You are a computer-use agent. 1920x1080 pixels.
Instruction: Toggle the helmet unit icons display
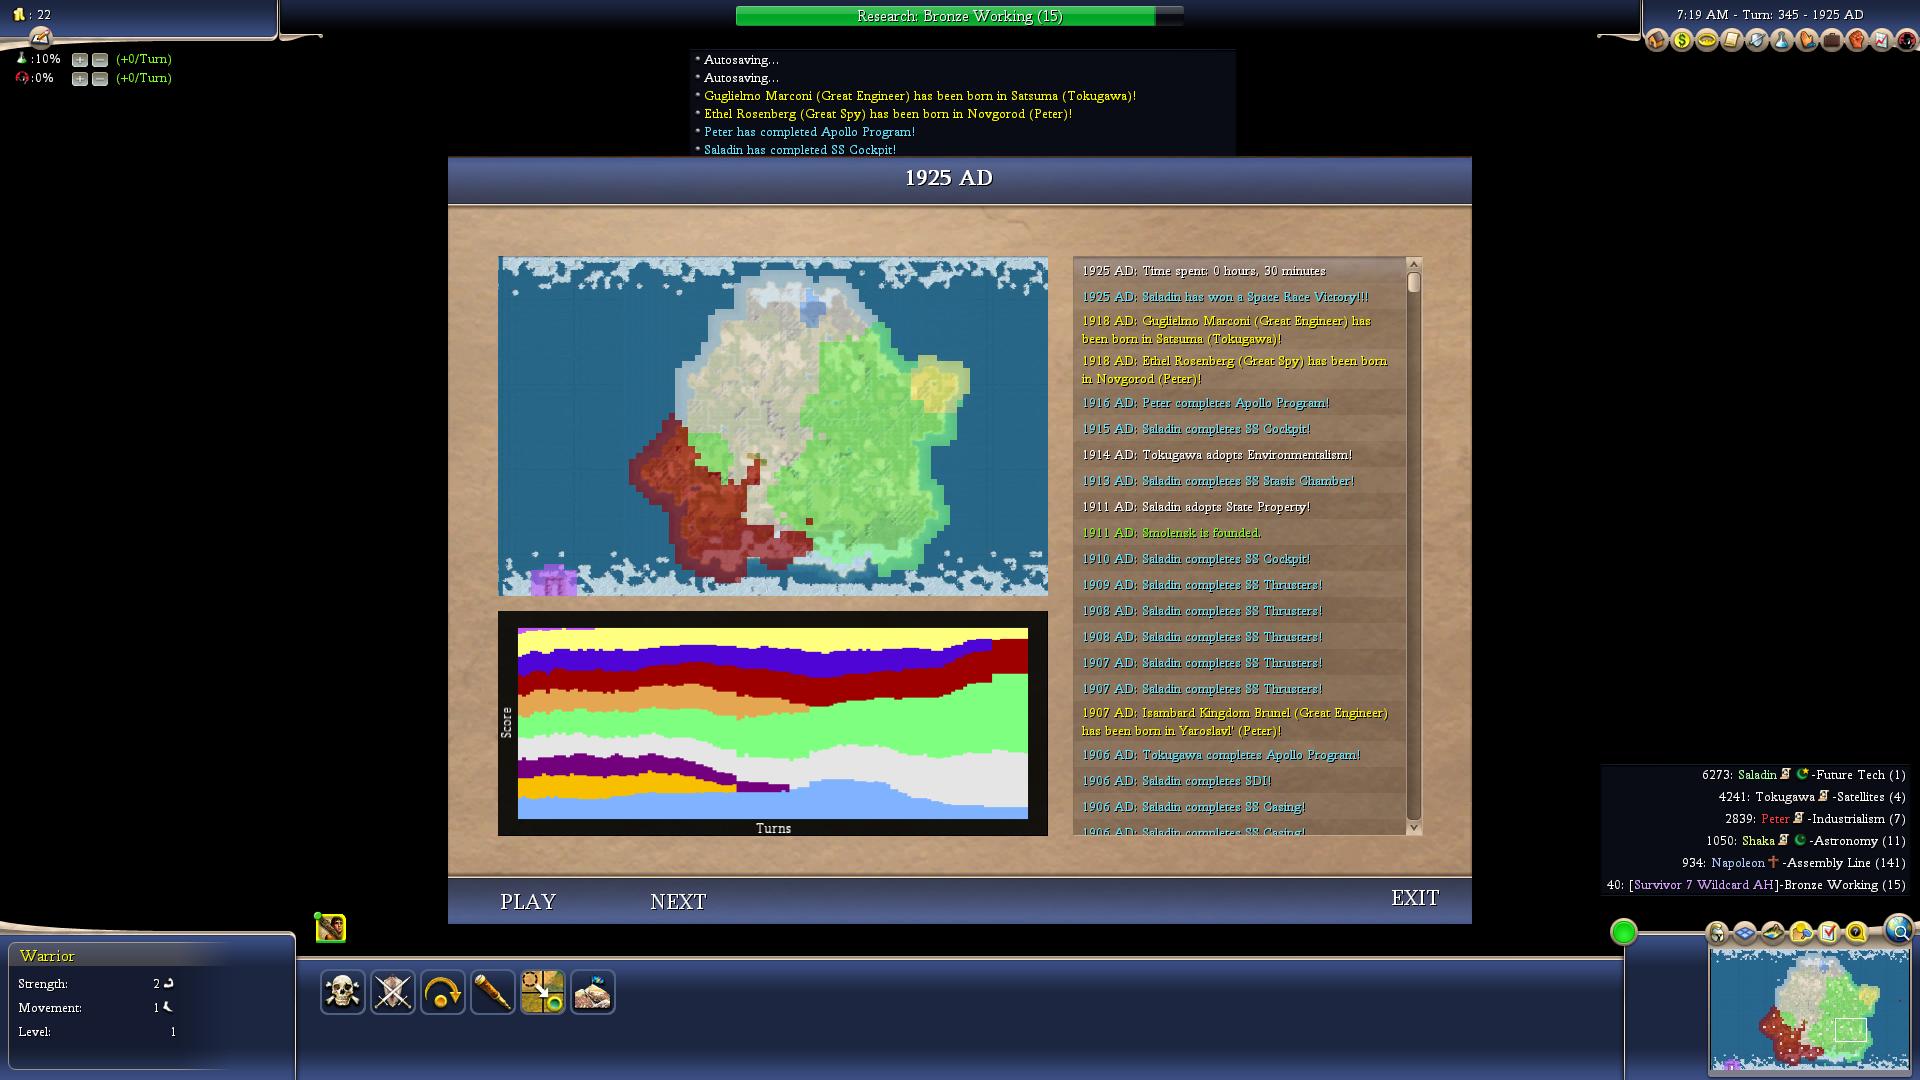point(1717,933)
